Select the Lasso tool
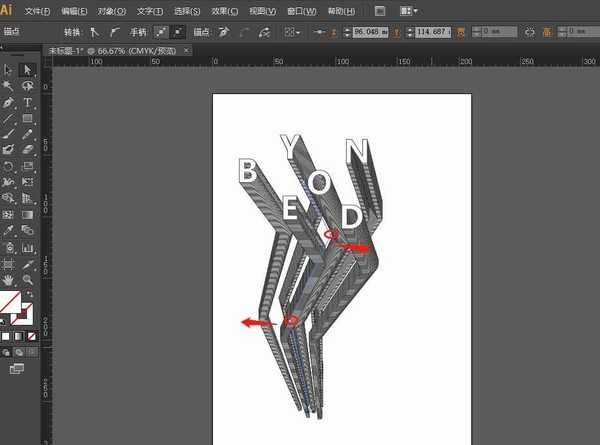 [x=27, y=86]
